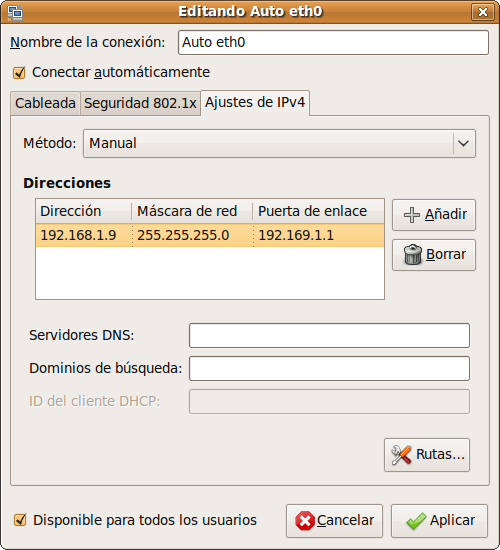Image resolution: width=500 pixels, height=550 pixels.
Task: Select the Ajustes de IPv4 tab
Action: coord(255,102)
